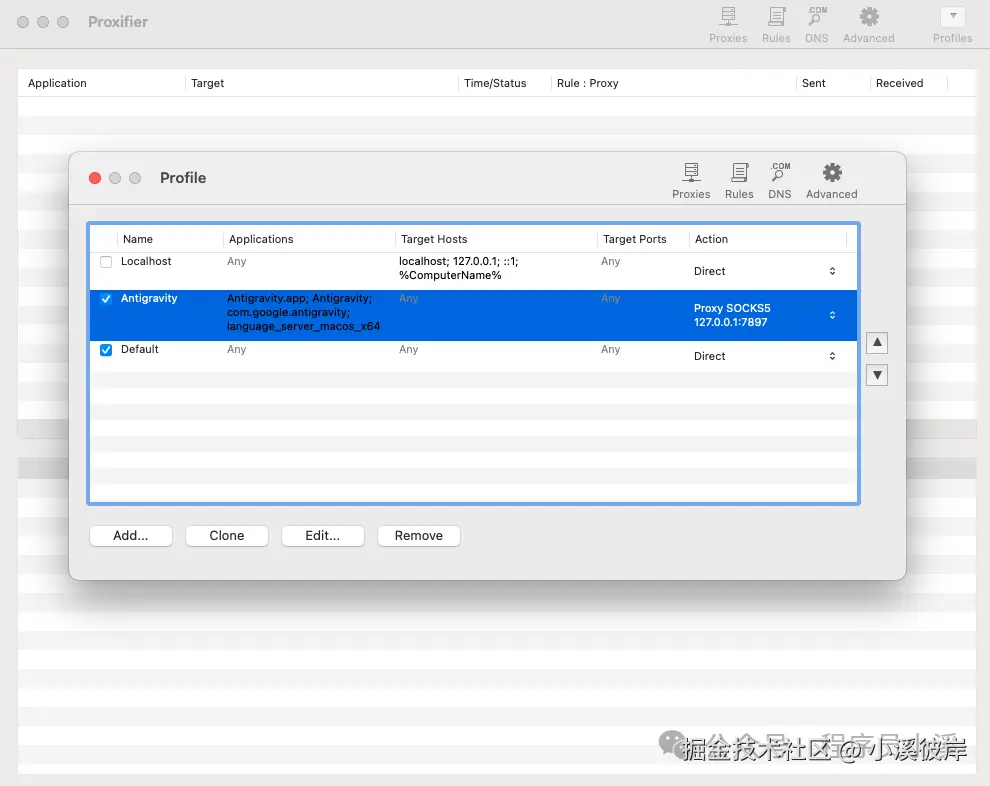This screenshot has width=990, height=786.
Task: Click Received column header in Proxifier window
Action: (x=899, y=83)
